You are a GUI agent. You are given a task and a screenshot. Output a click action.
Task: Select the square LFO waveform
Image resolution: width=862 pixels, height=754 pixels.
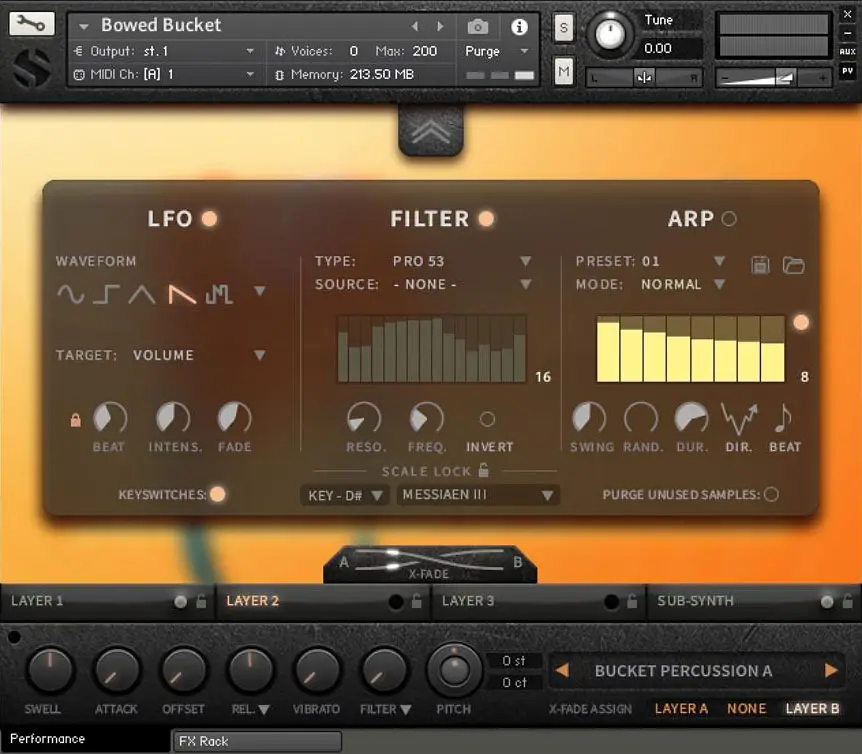click(106, 294)
